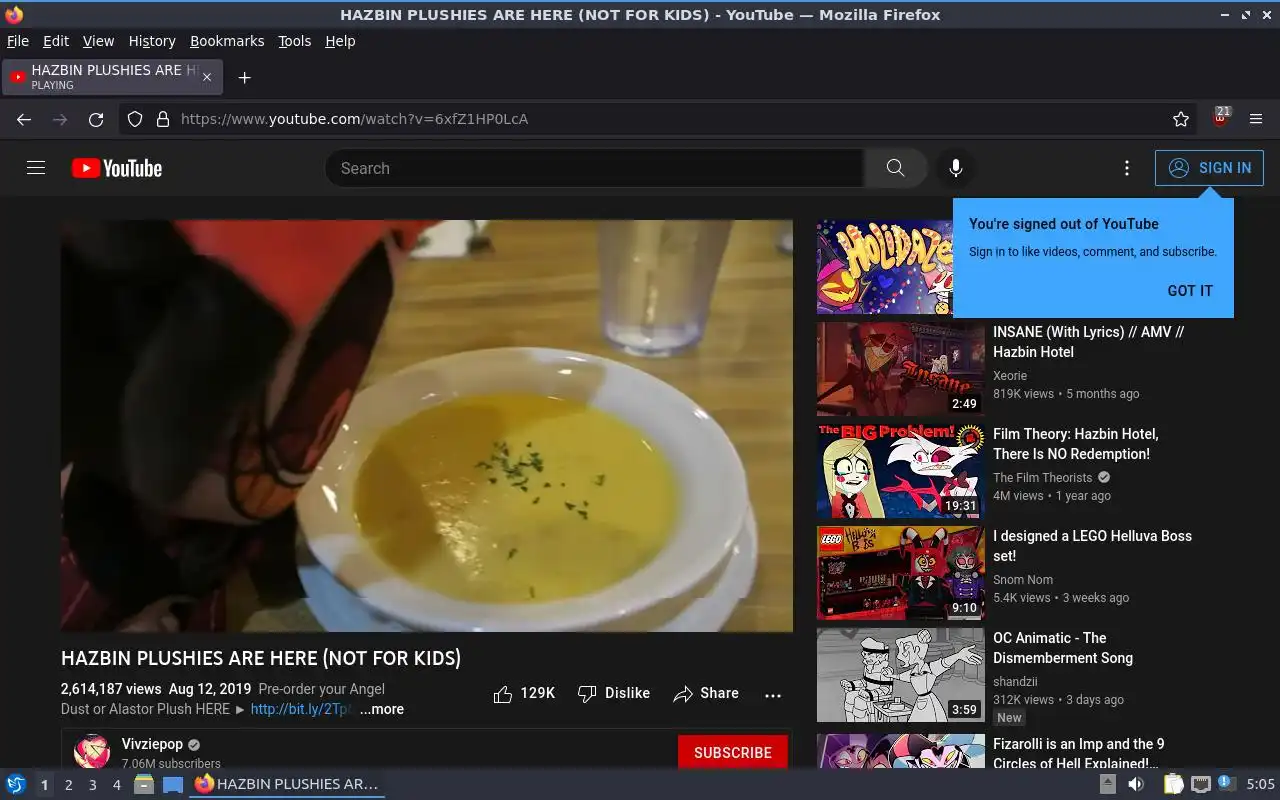Open YouTube settings three-dot menu

click(1127, 168)
